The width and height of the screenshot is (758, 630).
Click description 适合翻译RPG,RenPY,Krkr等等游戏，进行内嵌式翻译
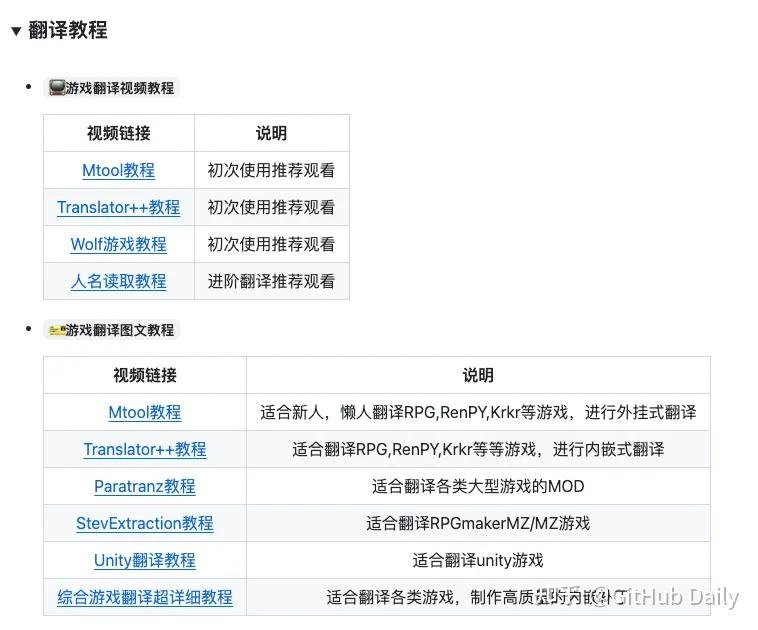tap(478, 449)
